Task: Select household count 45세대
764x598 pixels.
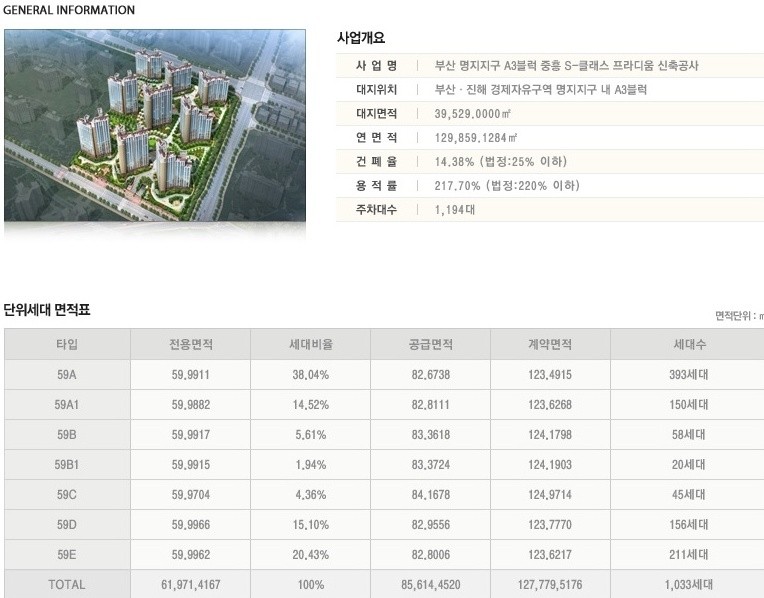Action: [x=688, y=494]
